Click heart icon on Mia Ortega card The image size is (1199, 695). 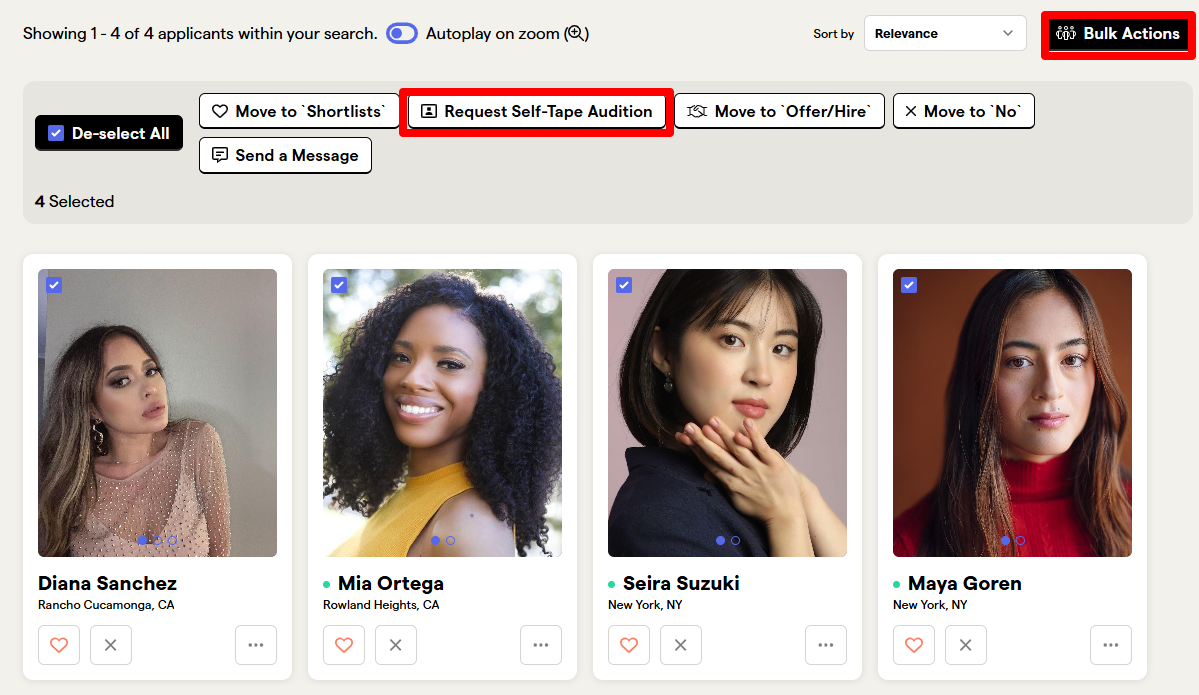[x=344, y=645]
